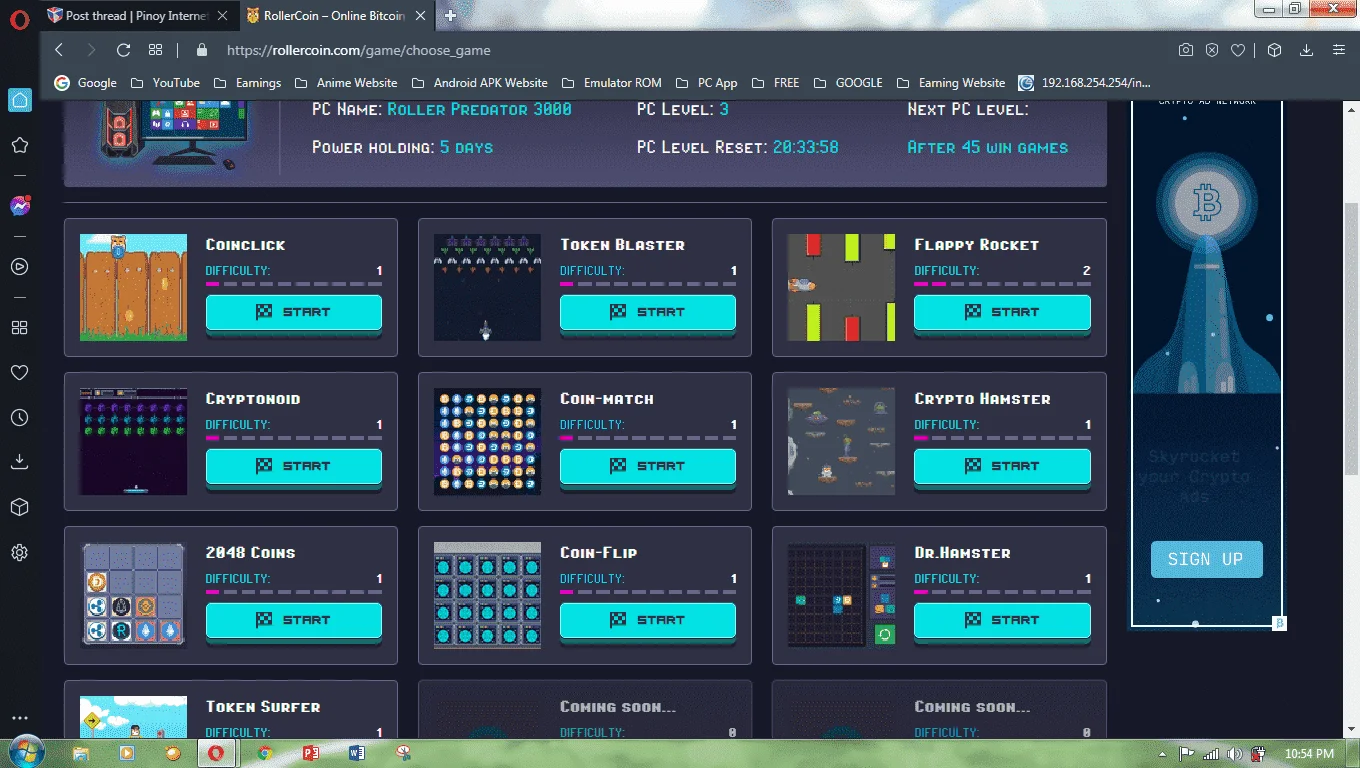This screenshot has width=1360, height=768.
Task: Open Word from the taskbar
Action: point(357,753)
